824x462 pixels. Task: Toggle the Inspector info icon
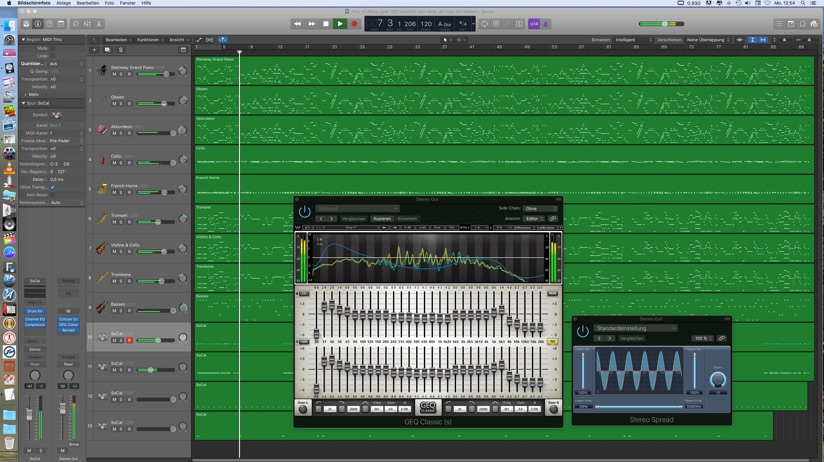38,24
